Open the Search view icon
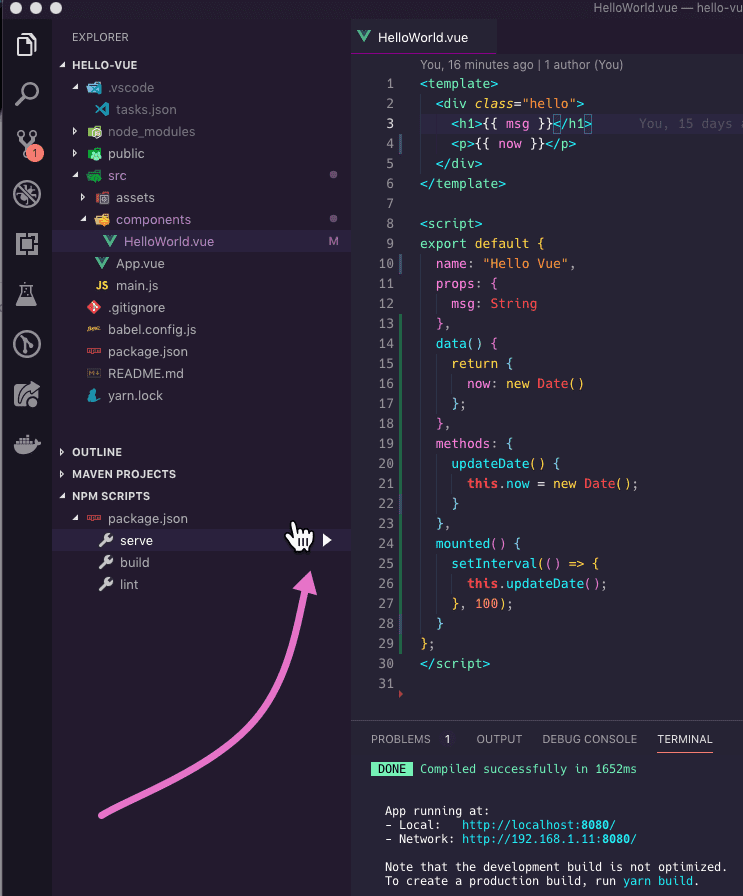The image size is (743, 896). coord(27,95)
